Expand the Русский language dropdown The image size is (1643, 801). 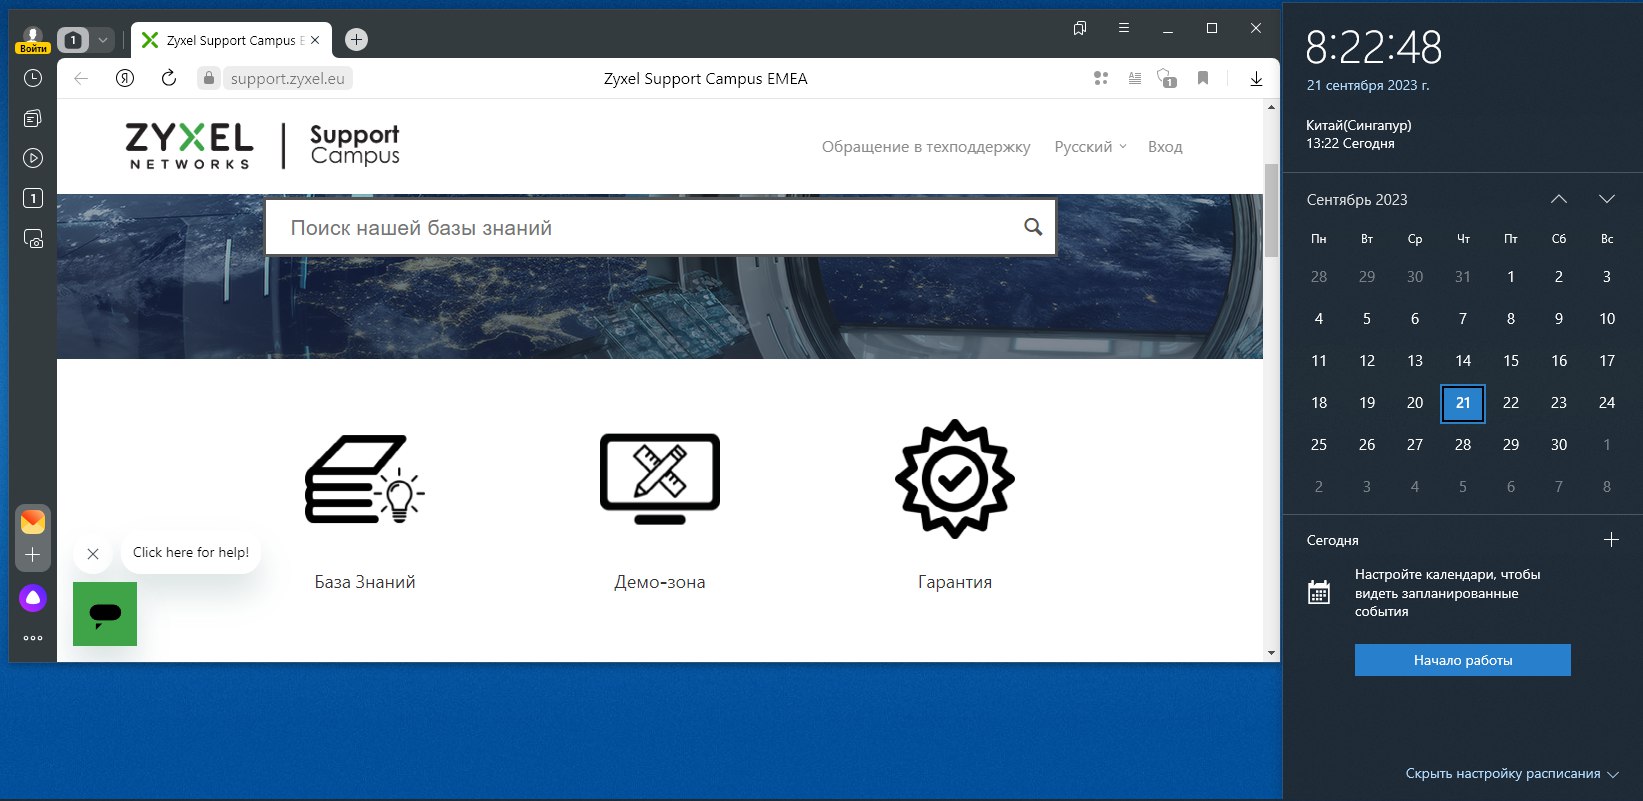(1090, 146)
